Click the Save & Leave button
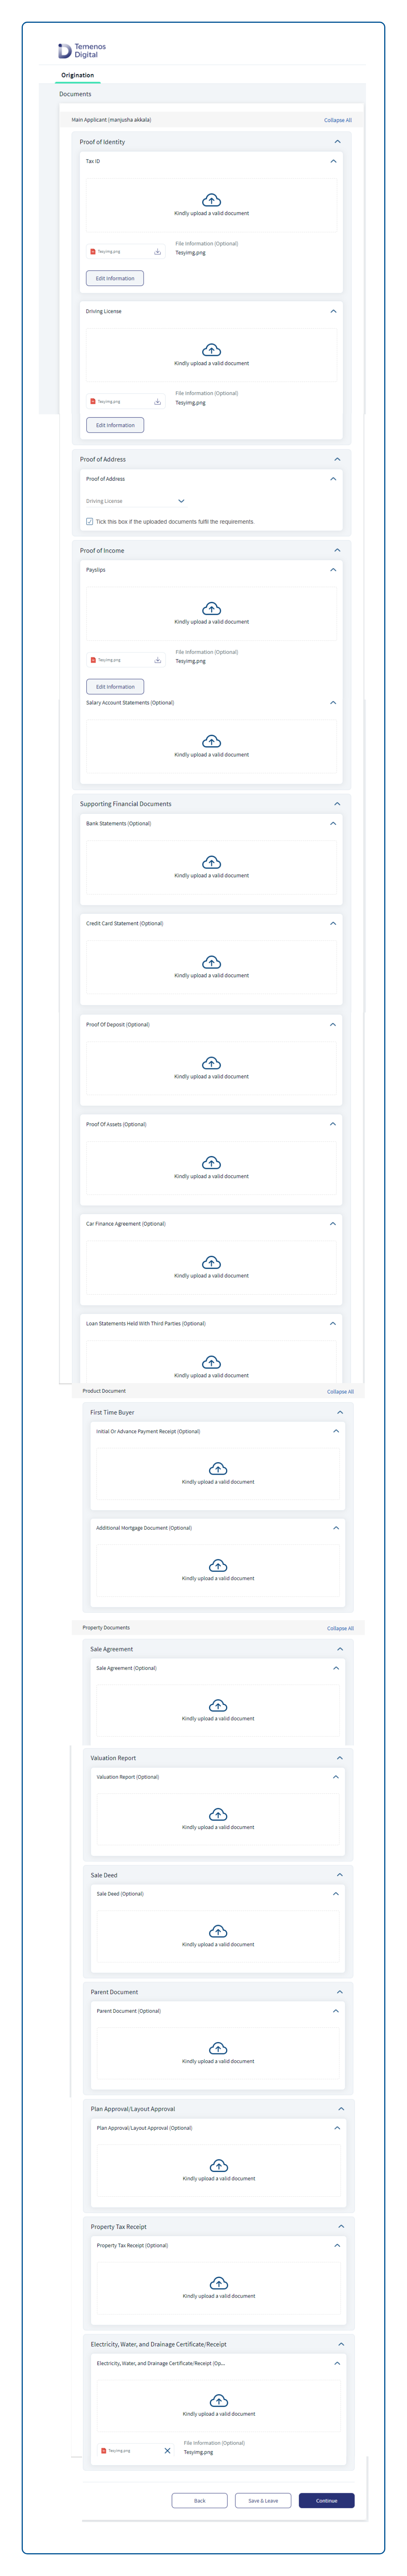Screen dimensions: 407x2576 tap(263, 2500)
